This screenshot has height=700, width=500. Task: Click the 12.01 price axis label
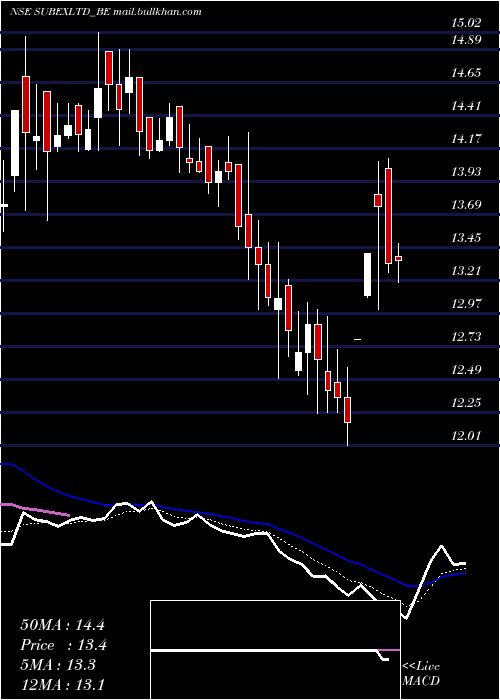[x=466, y=435]
